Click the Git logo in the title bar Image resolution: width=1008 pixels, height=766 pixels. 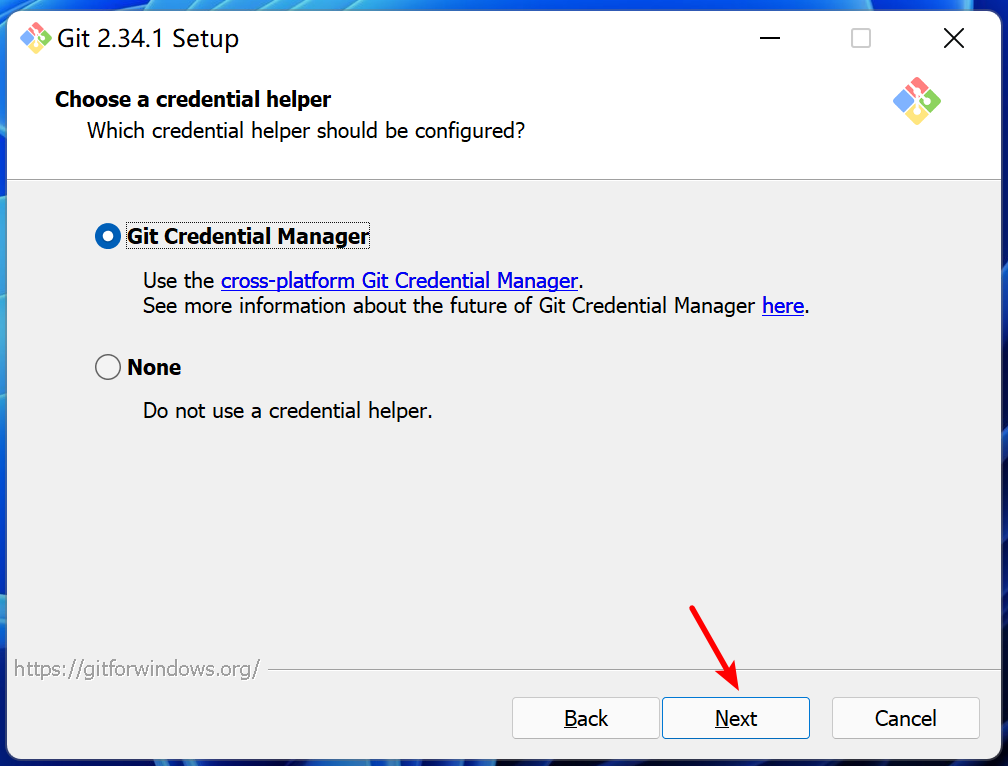coord(35,38)
